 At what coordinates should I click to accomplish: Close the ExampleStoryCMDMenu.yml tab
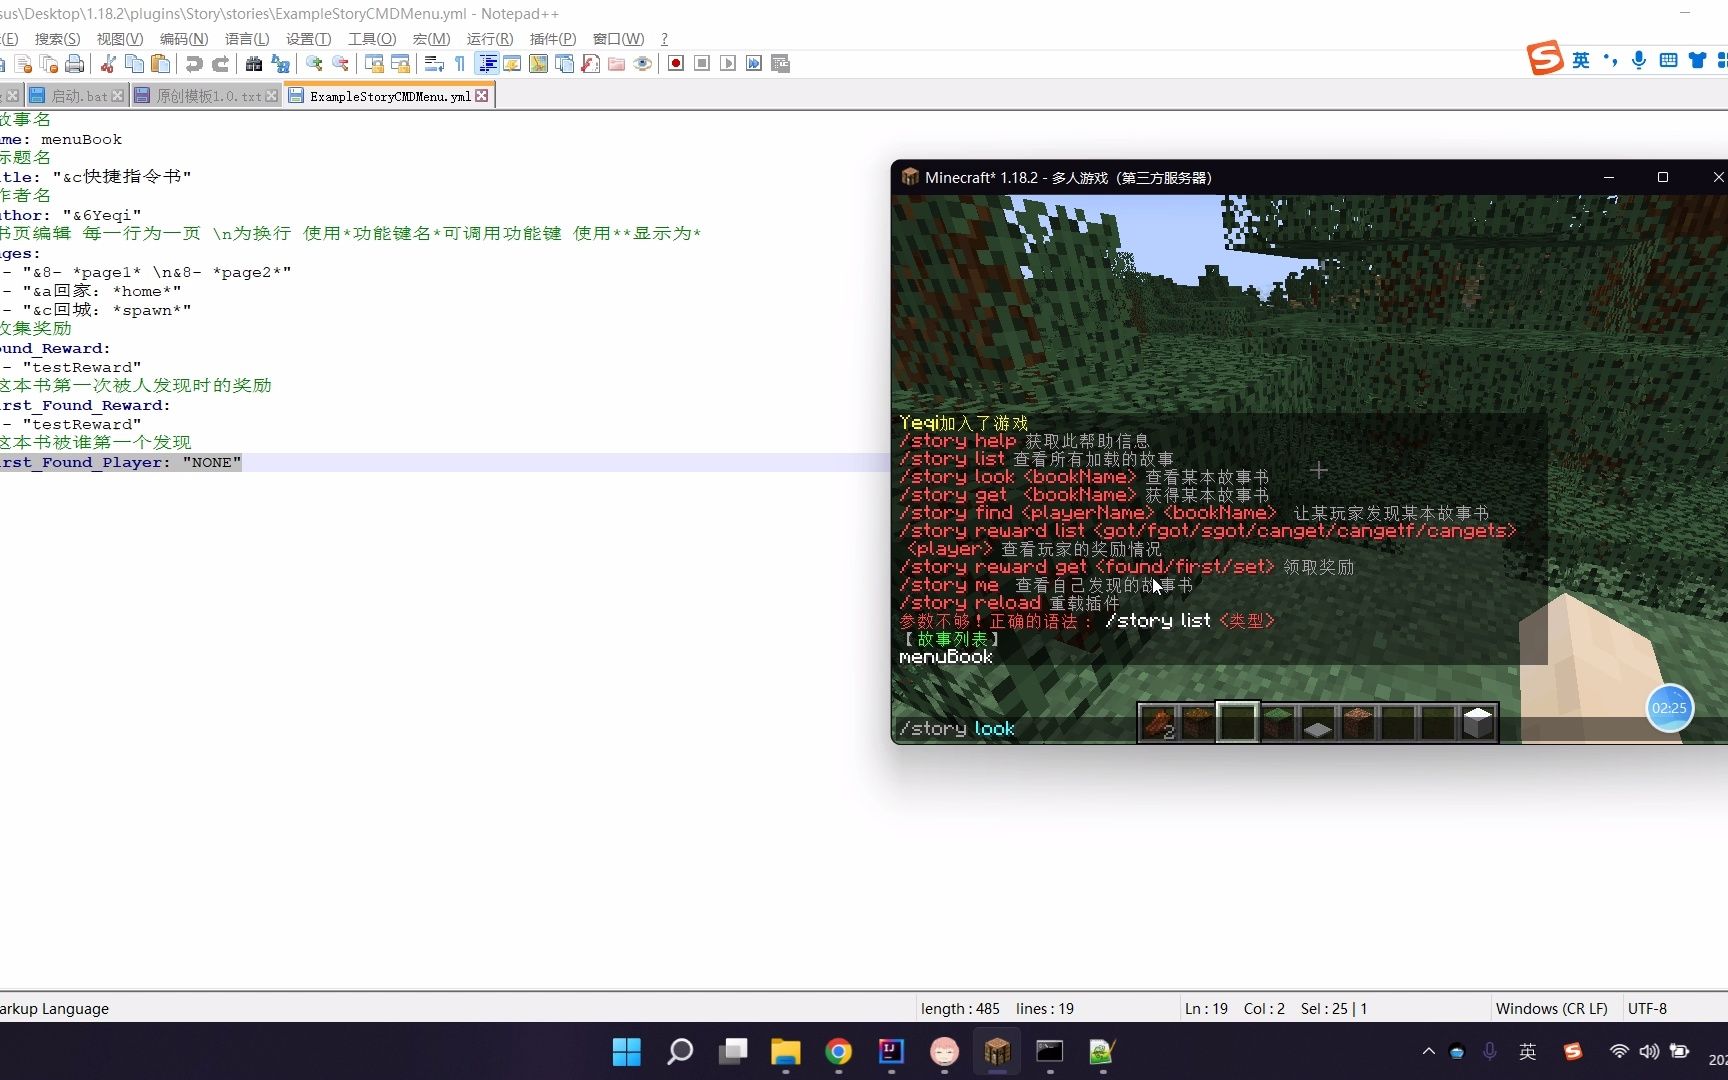[x=482, y=96]
